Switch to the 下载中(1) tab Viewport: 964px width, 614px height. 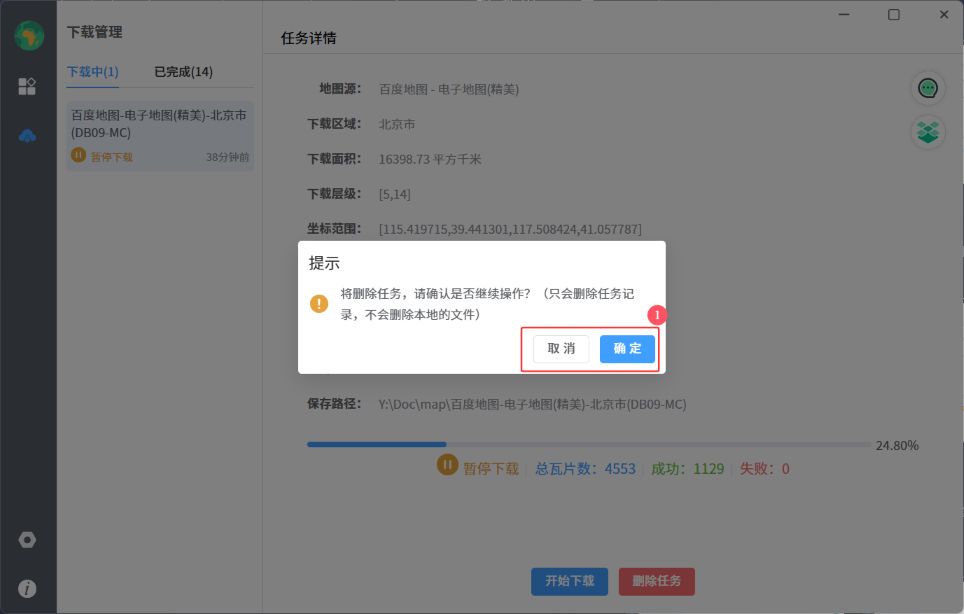tap(92, 72)
